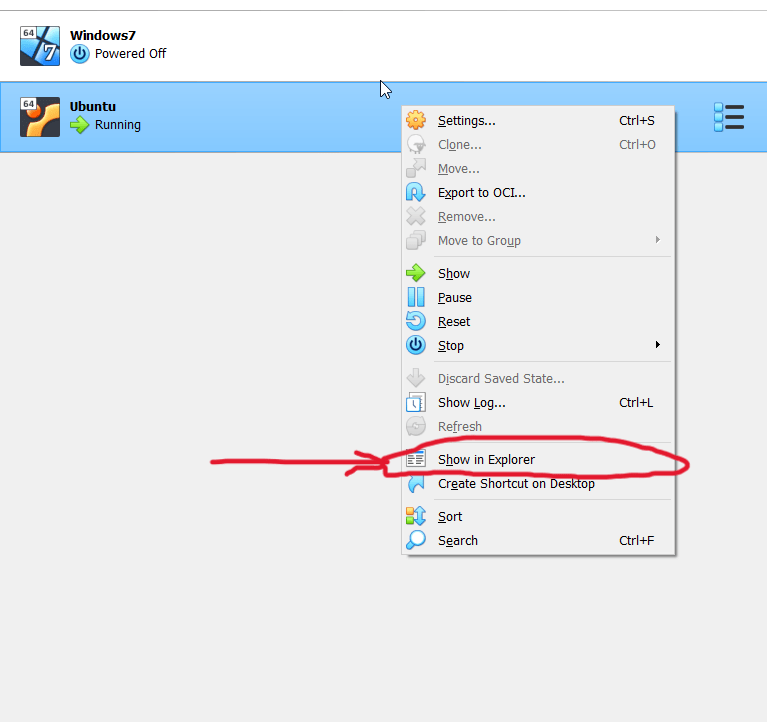This screenshot has width=767, height=722.
Task: Open Search from the context menu
Action: [x=538, y=541]
